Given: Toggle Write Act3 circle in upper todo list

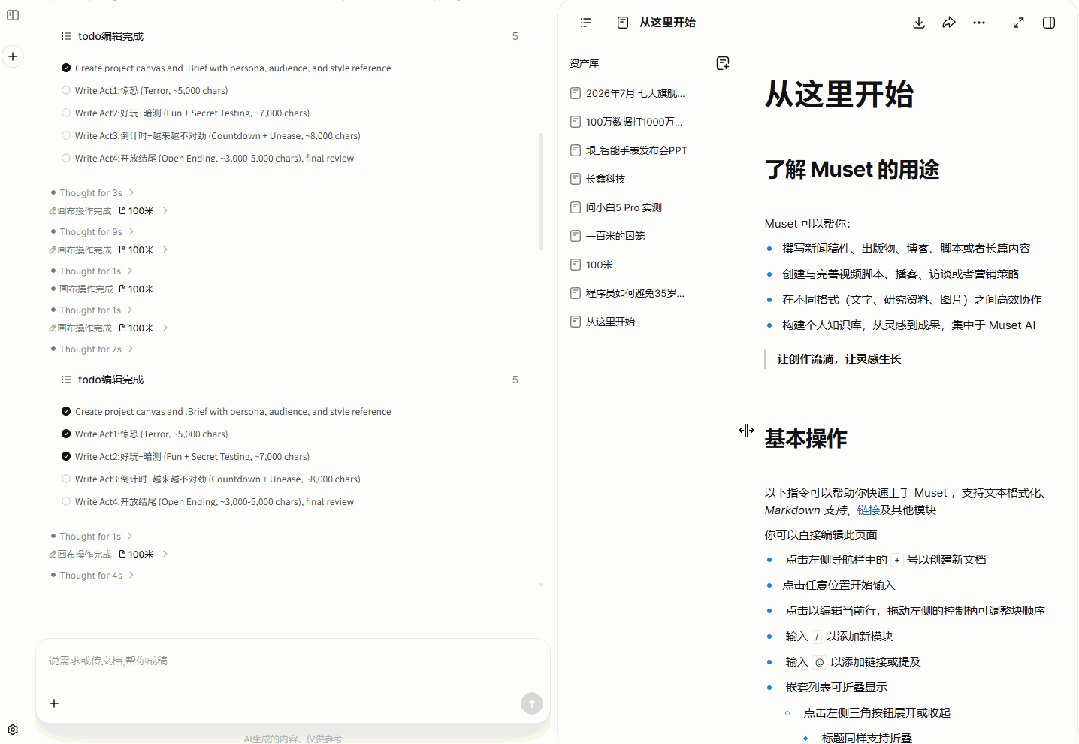Looking at the screenshot, I should point(66,136).
